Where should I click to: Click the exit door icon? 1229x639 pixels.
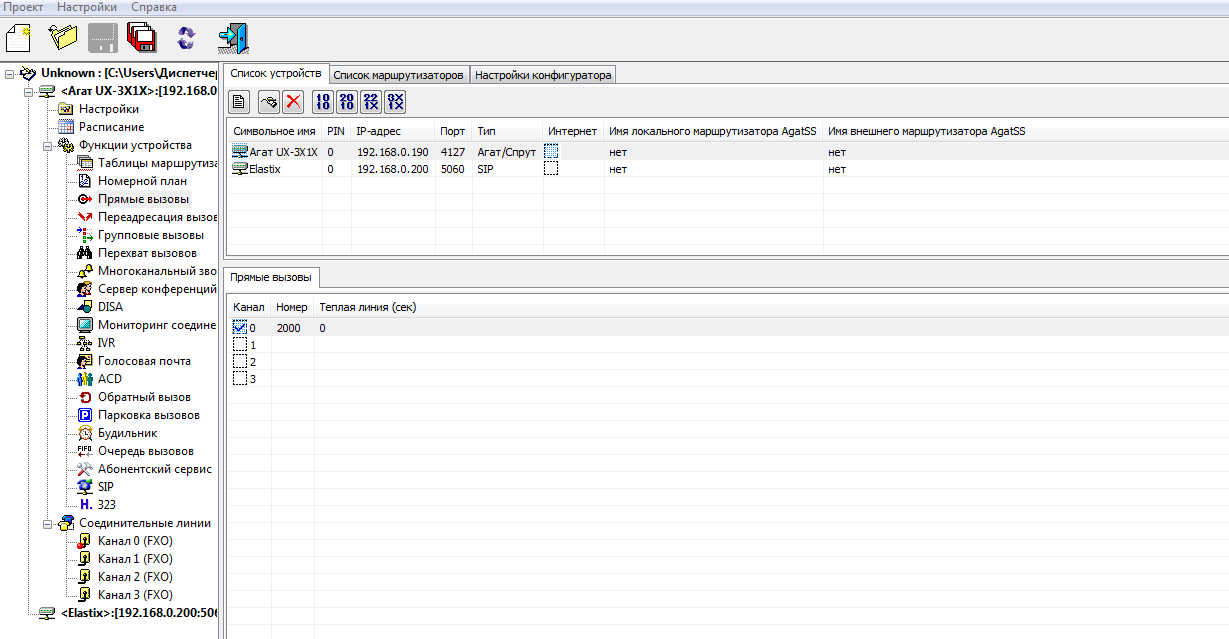click(x=233, y=38)
